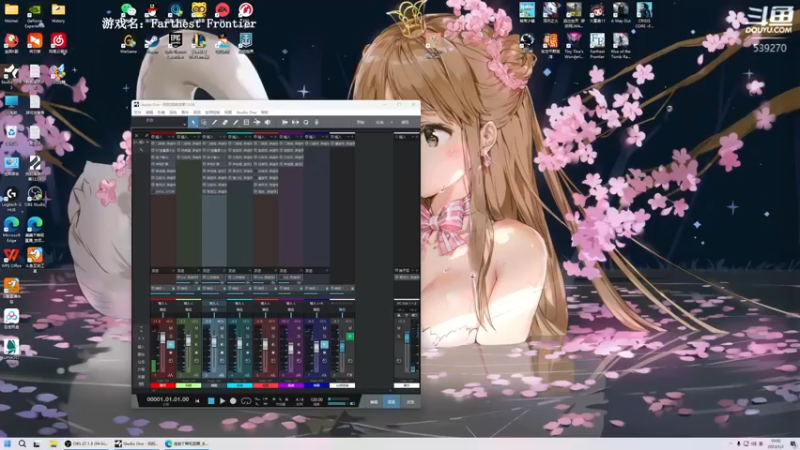Open Logitech G HUB desktop icon
Image resolution: width=800 pixels, height=450 pixels.
pos(11,198)
